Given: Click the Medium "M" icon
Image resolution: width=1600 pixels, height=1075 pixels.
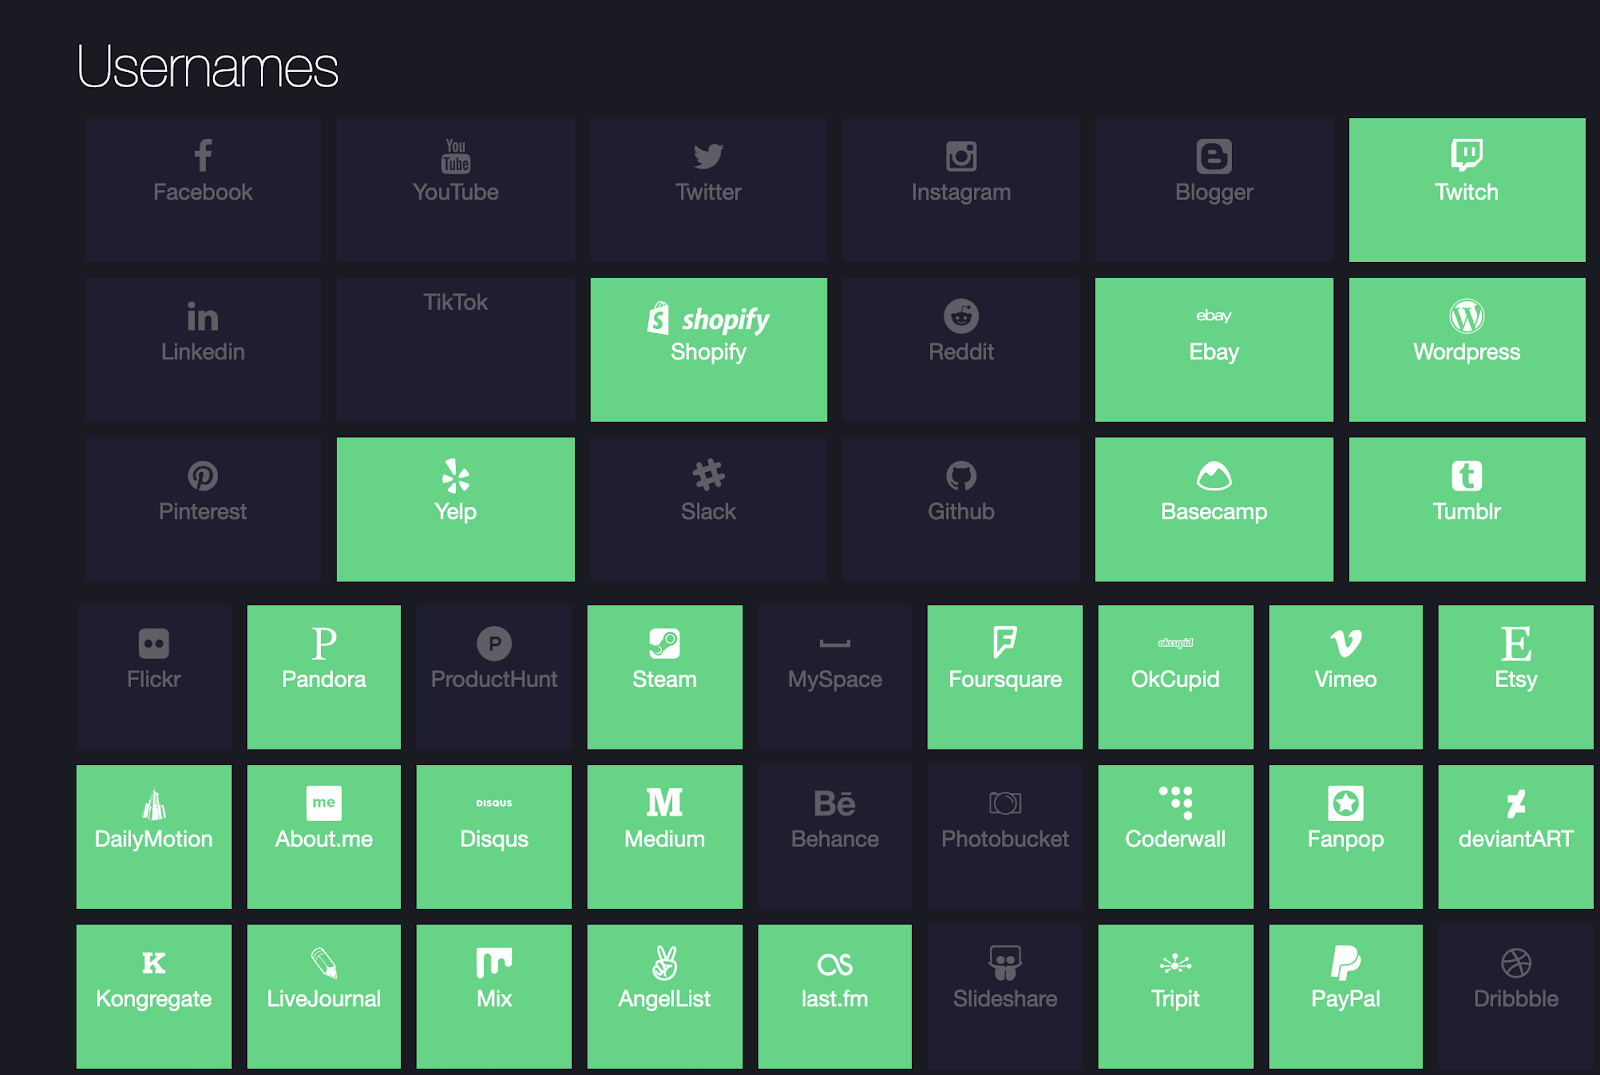Looking at the screenshot, I should click(664, 803).
